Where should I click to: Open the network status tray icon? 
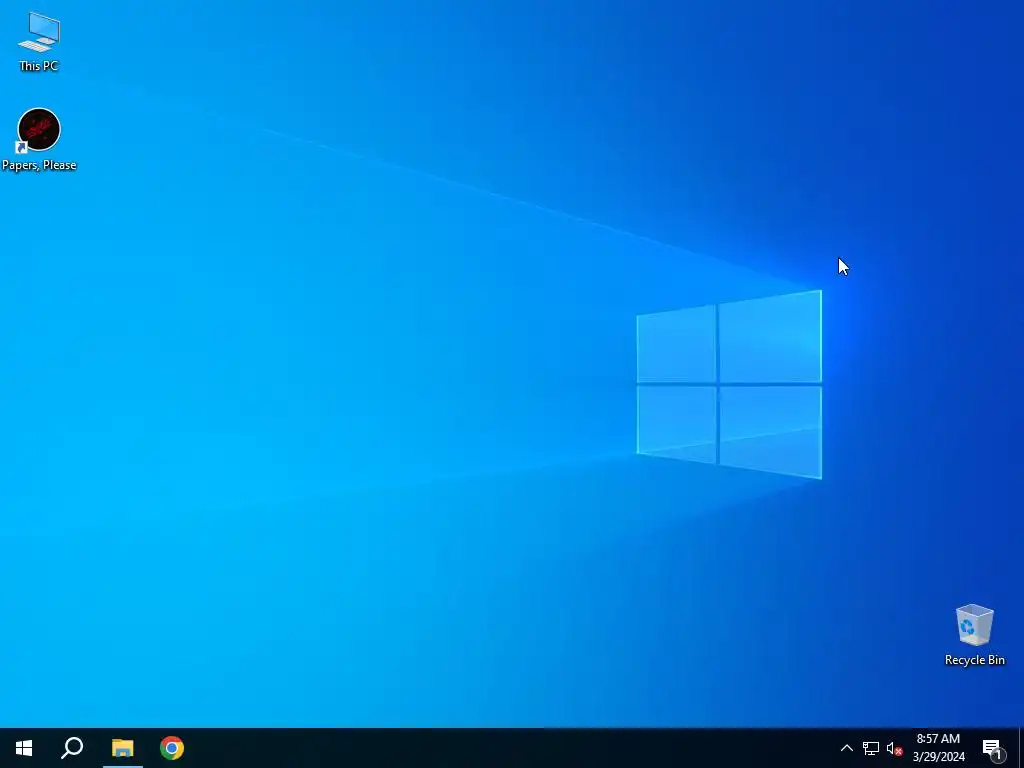[x=871, y=748]
